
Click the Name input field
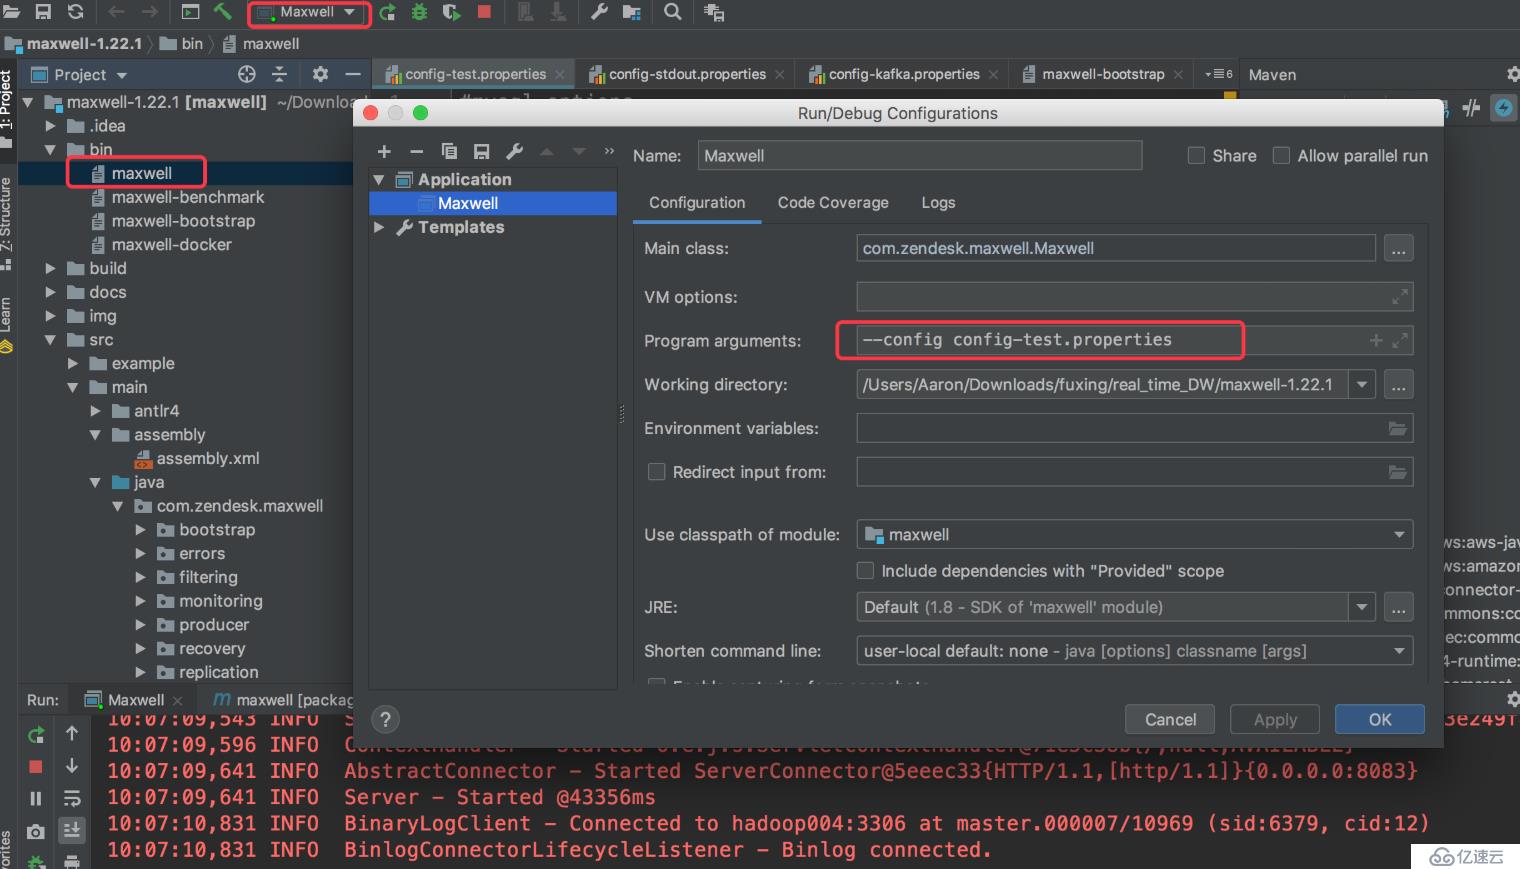point(920,155)
